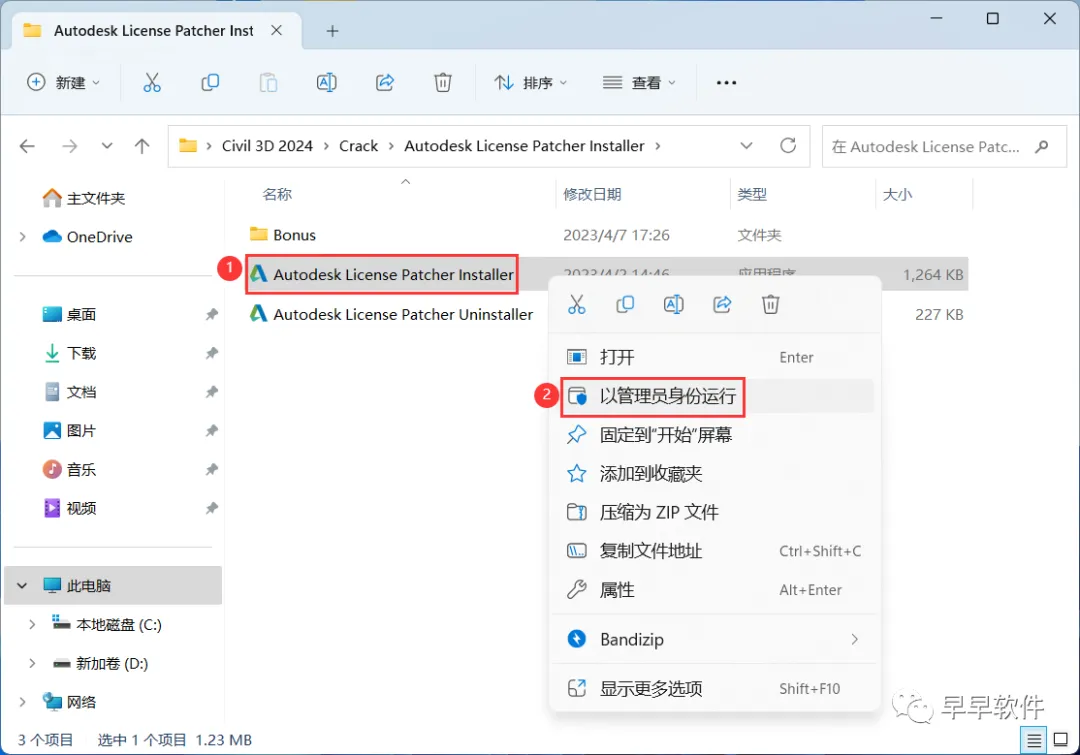Image resolution: width=1080 pixels, height=755 pixels.
Task: Expand the OneDrive tree node
Action: tap(23, 237)
